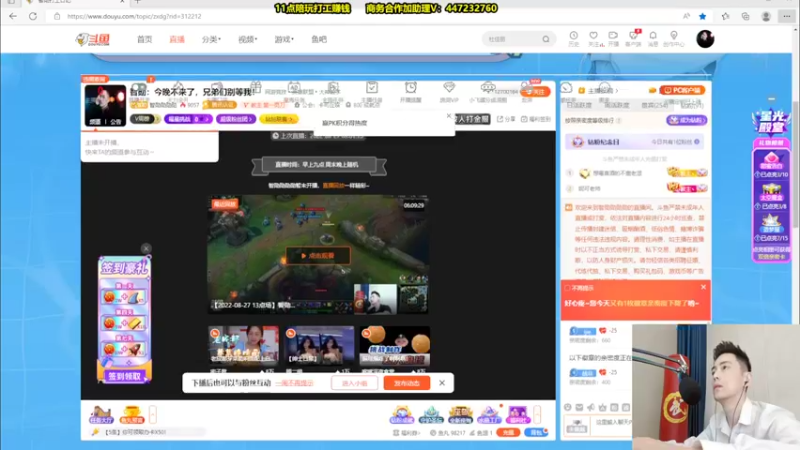
Task: Click the orange 充值 recharge button
Action: click(508, 432)
